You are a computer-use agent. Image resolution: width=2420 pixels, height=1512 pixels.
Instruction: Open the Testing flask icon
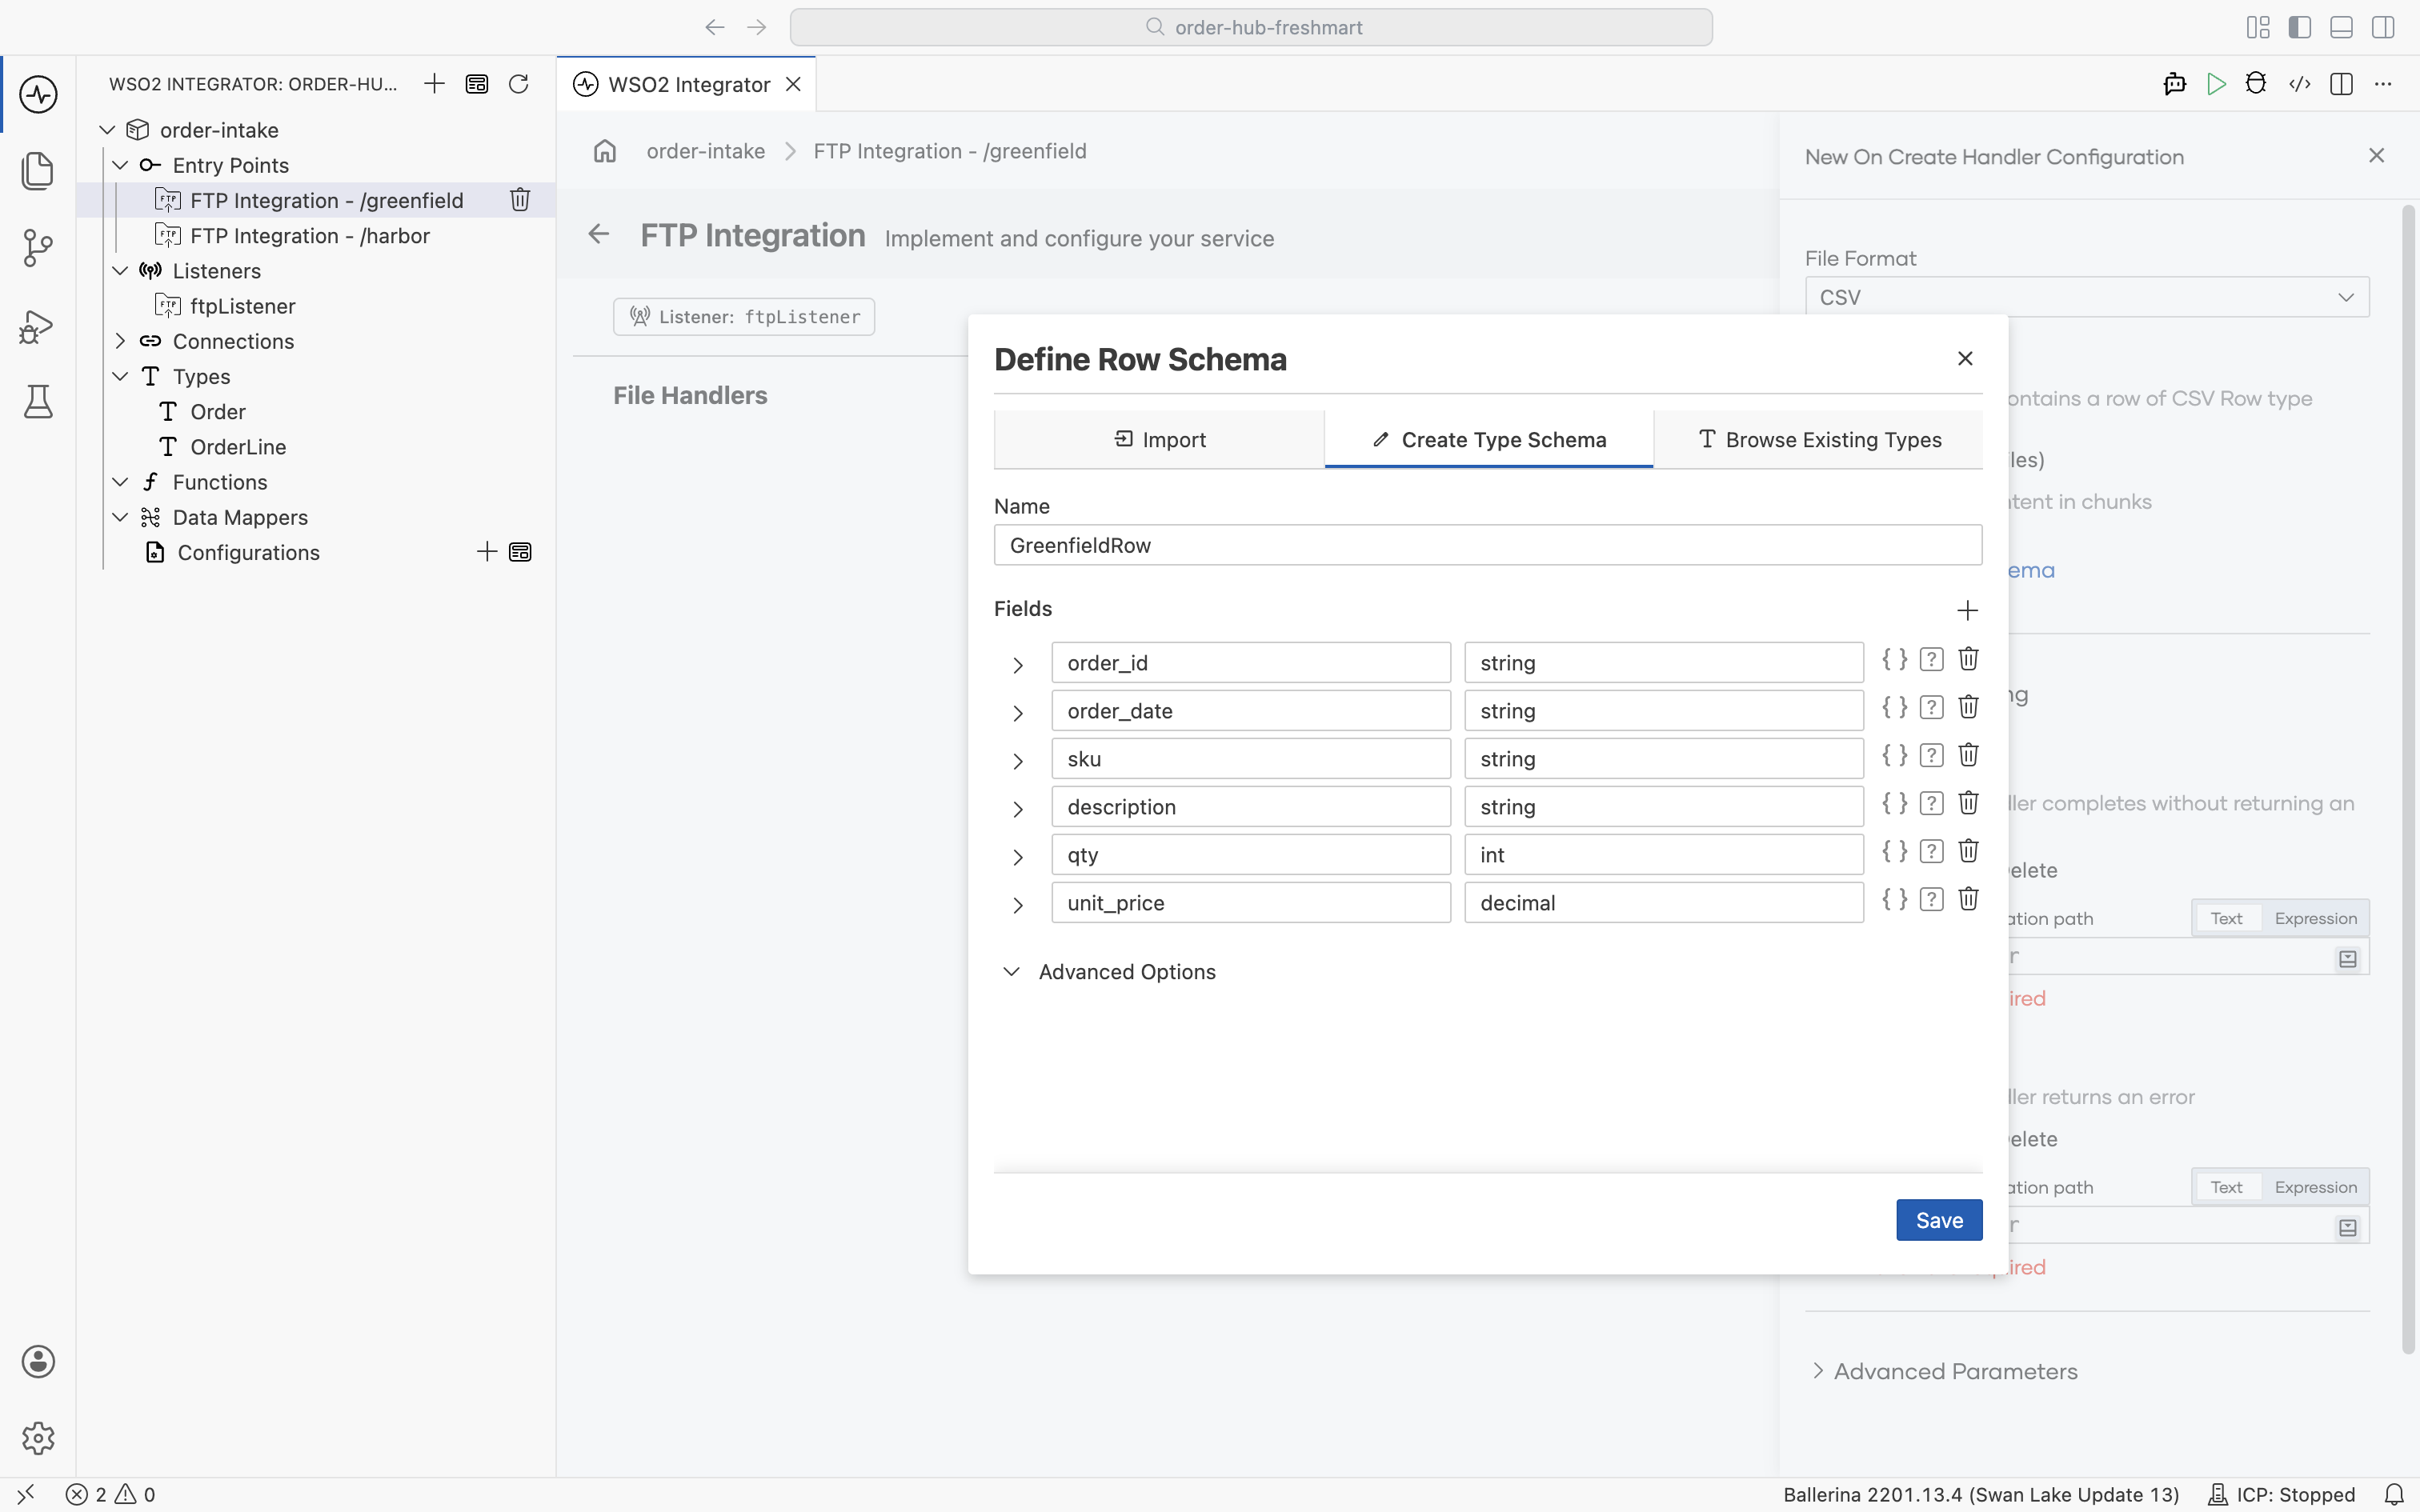tap(38, 402)
